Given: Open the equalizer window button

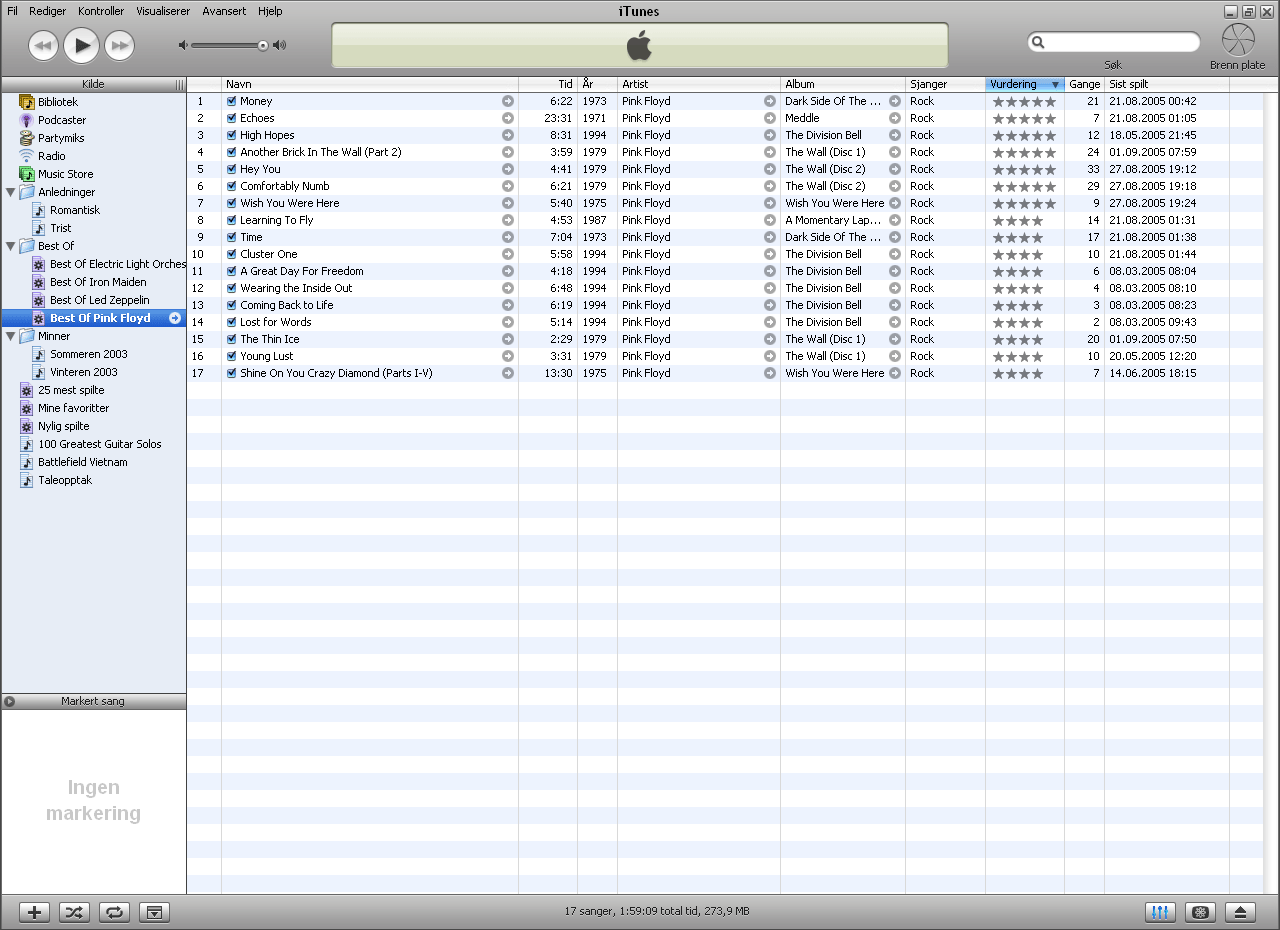Looking at the screenshot, I should pos(1161,912).
